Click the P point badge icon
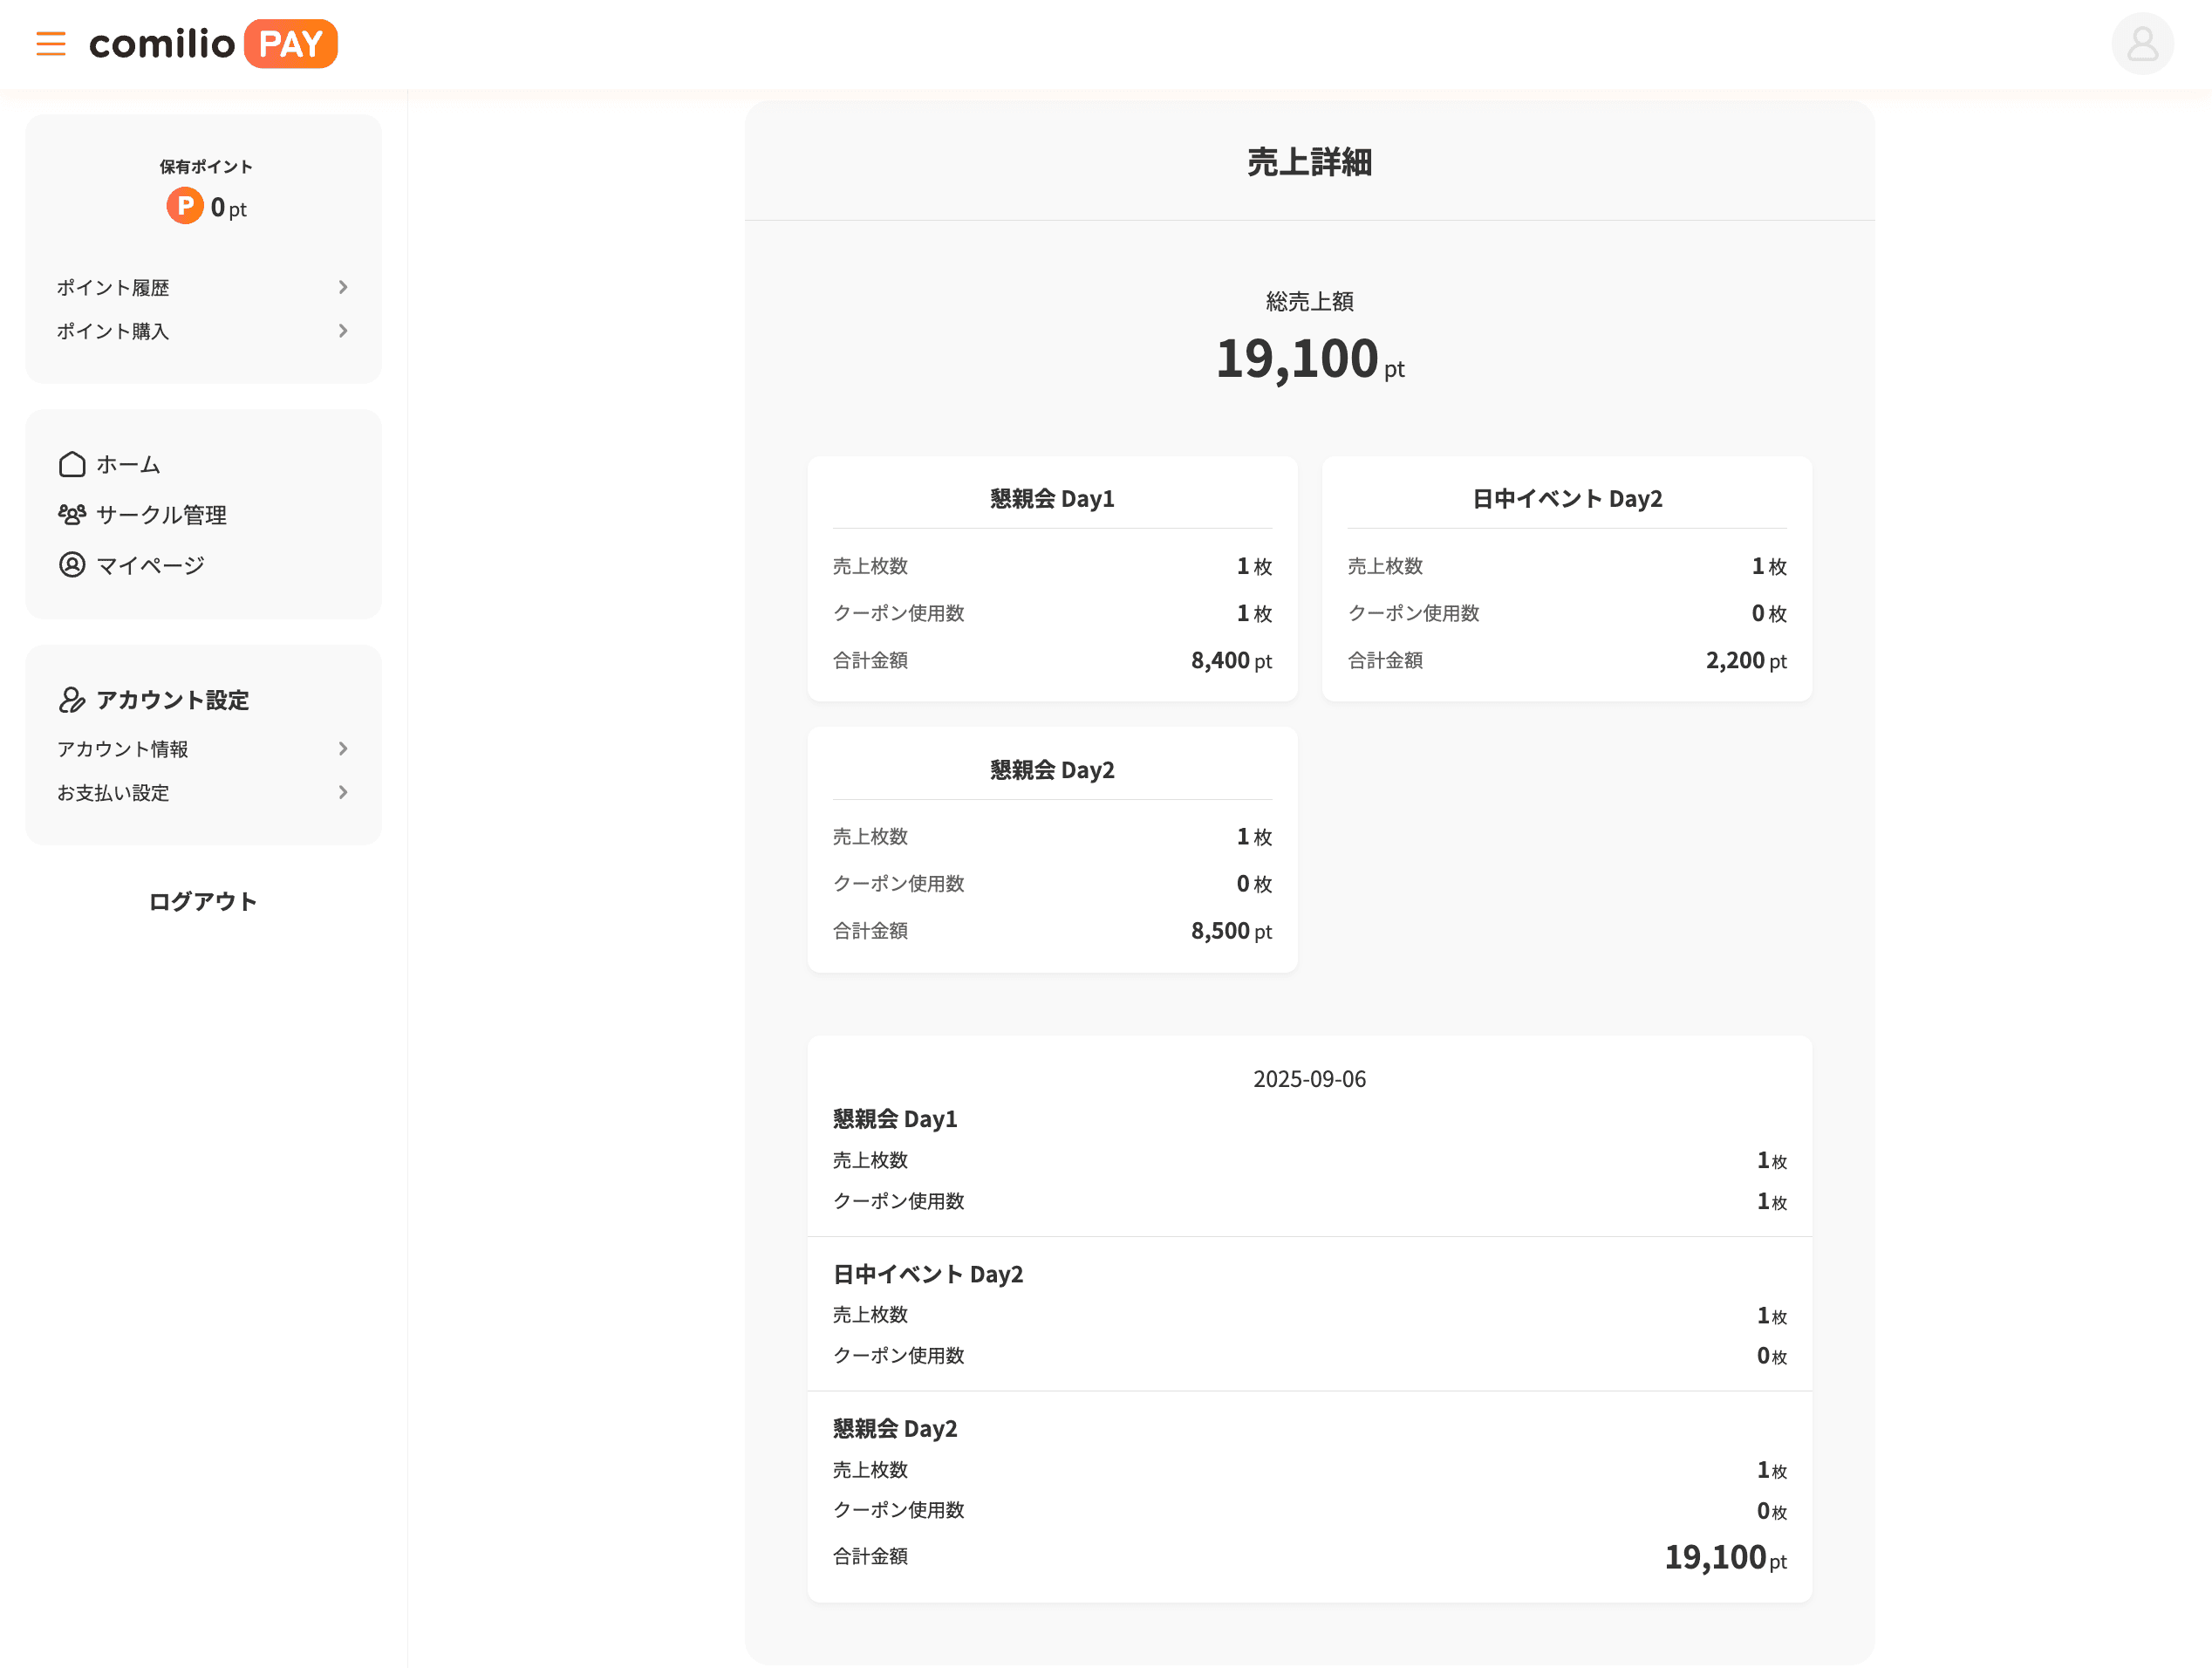The image size is (2212, 1668). [x=184, y=207]
